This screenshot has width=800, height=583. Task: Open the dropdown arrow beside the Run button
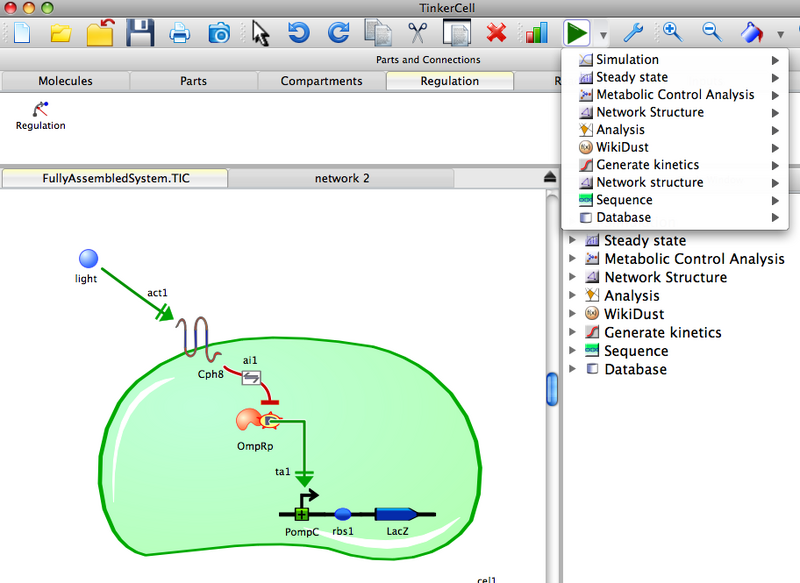click(x=604, y=33)
